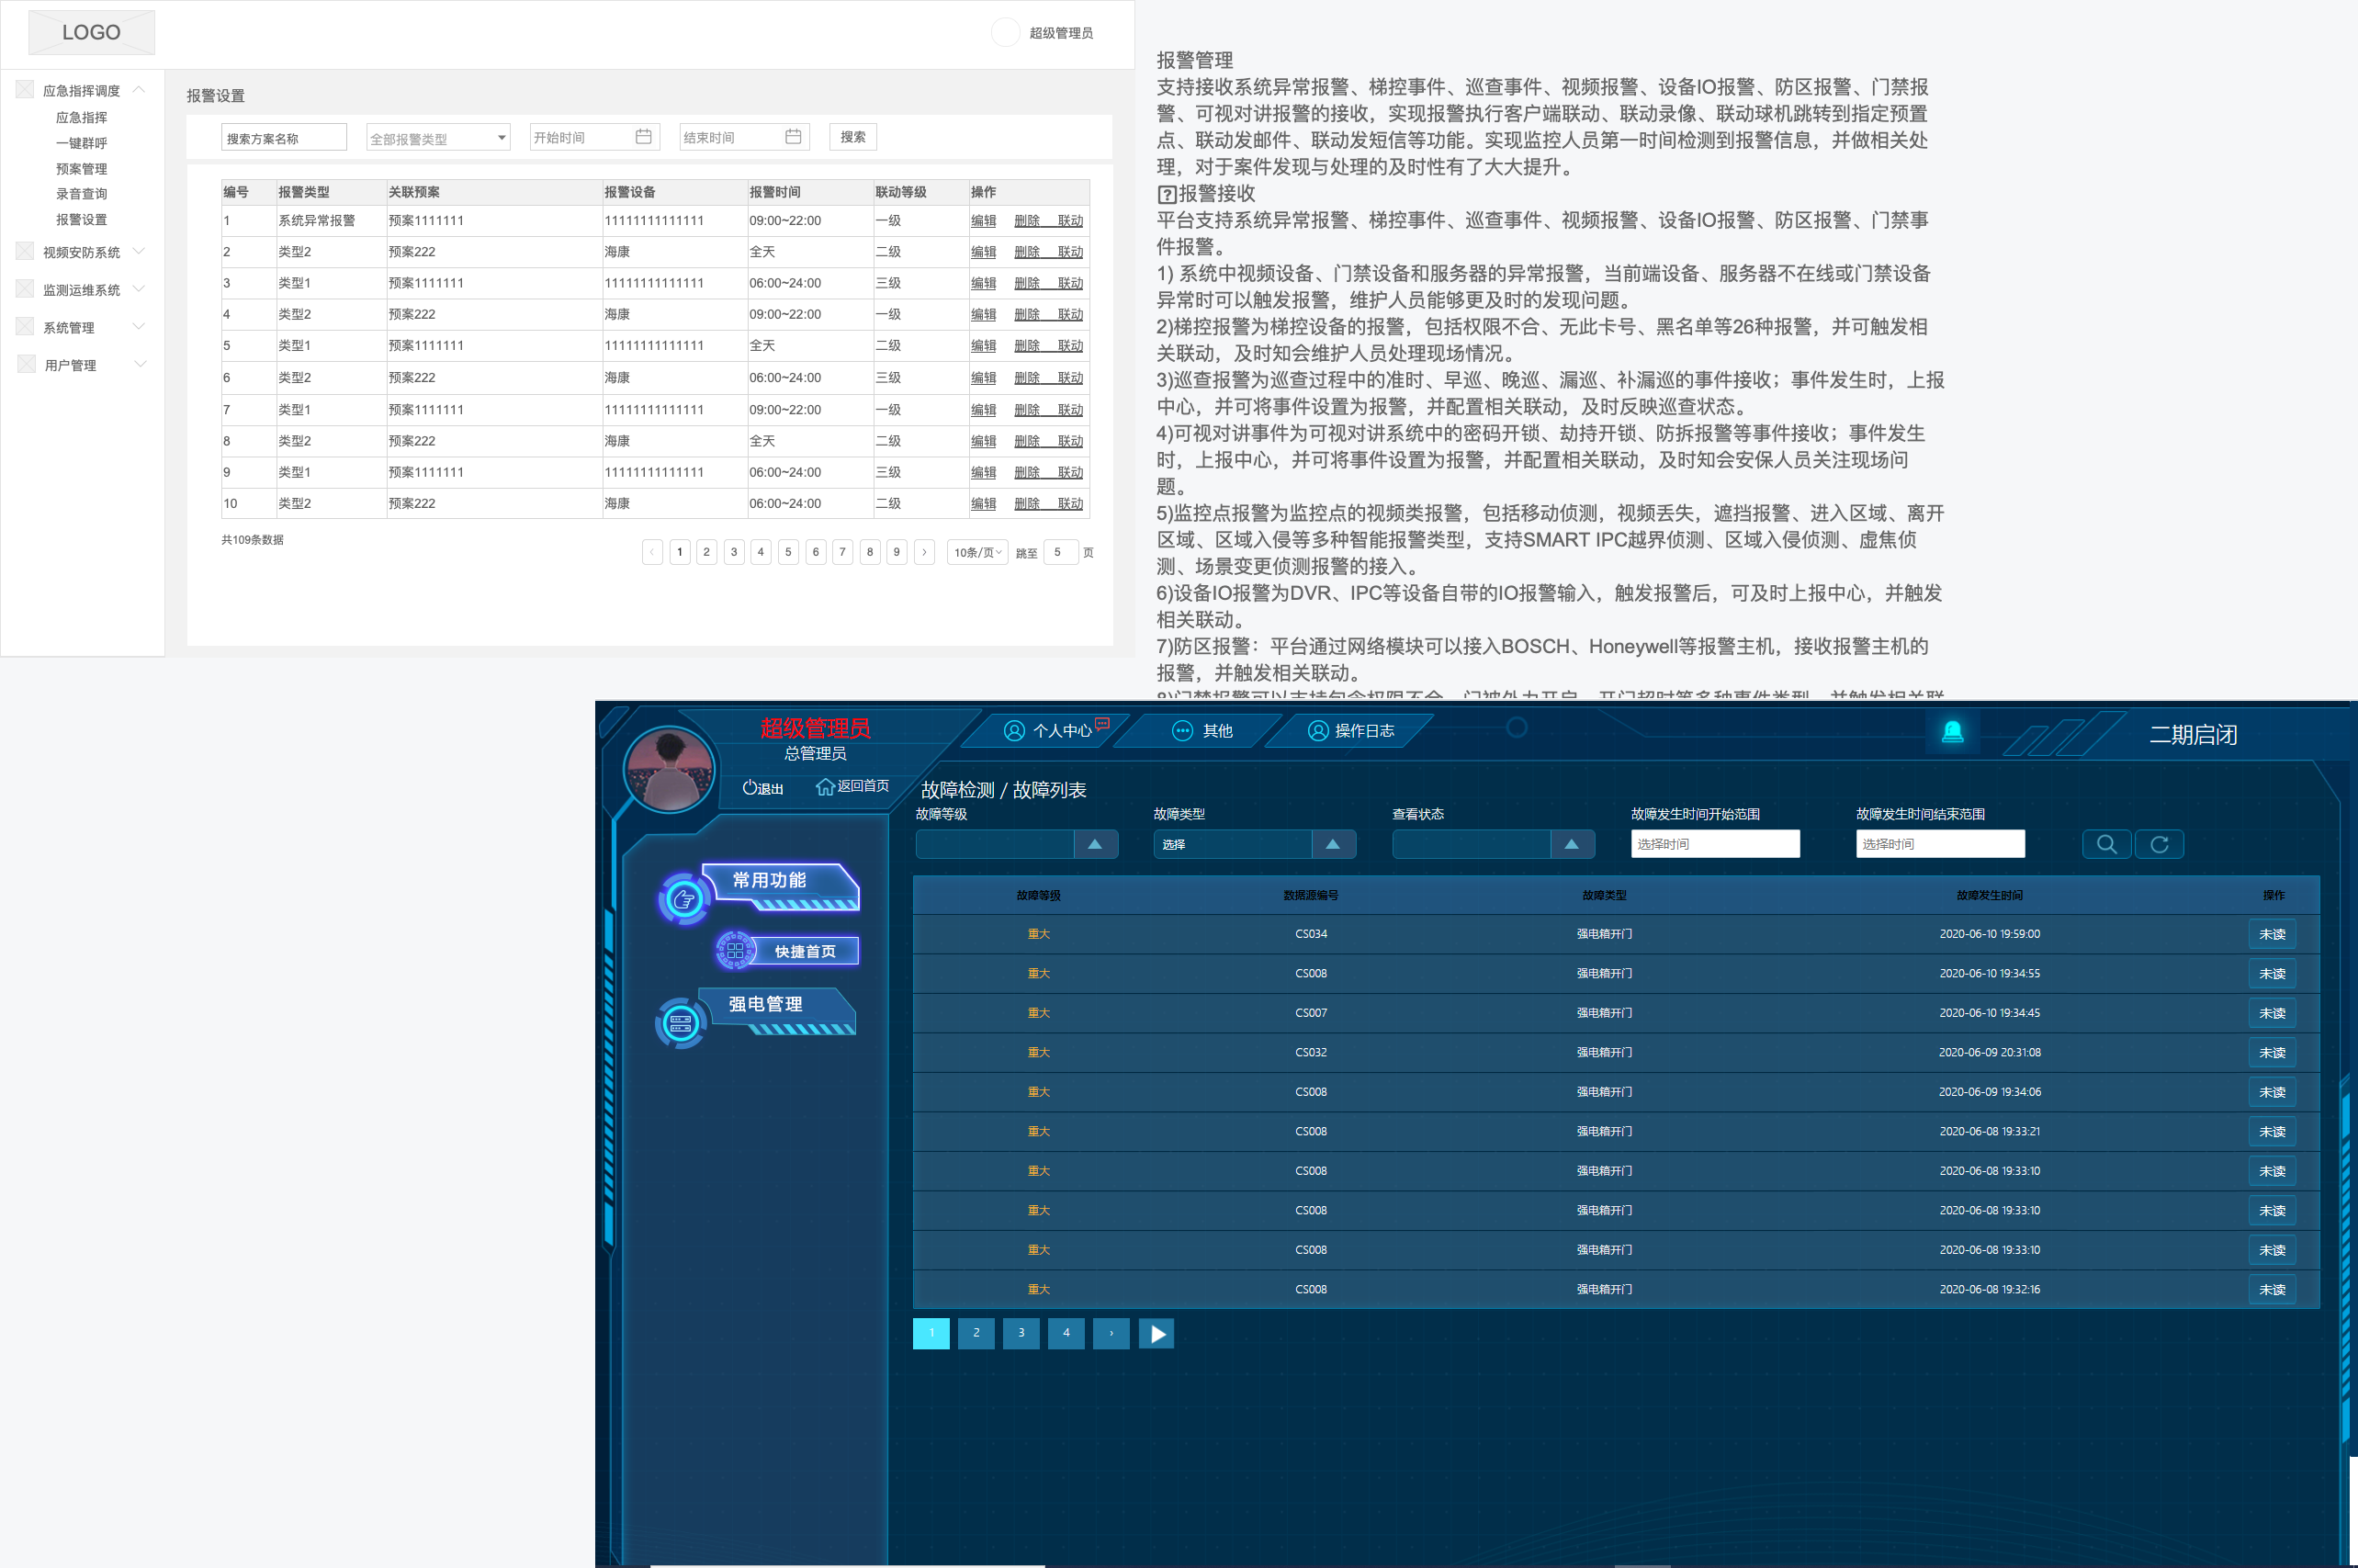The width and height of the screenshot is (2358, 1568).
Task: Click 删除 in row 2 of alarm table
Action: (x=1027, y=252)
